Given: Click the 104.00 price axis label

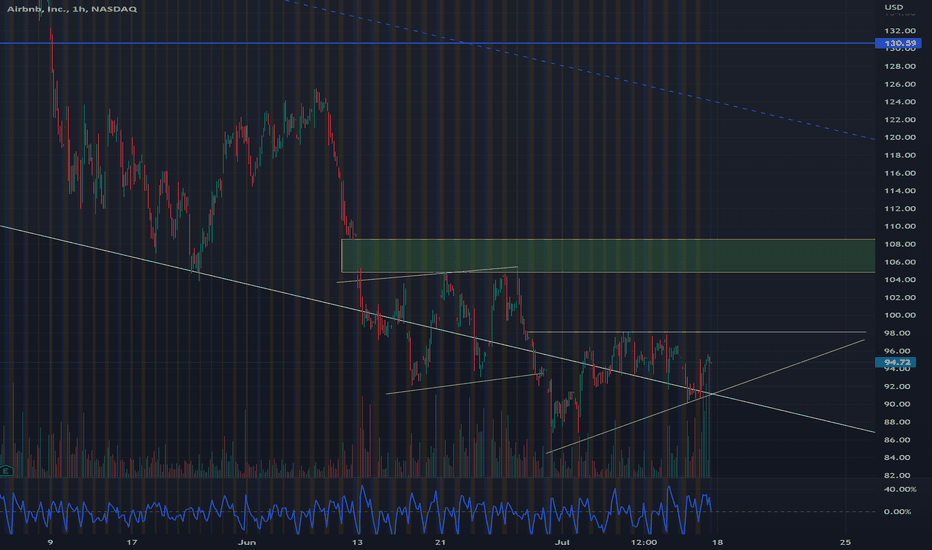Looking at the screenshot, I should pos(899,280).
